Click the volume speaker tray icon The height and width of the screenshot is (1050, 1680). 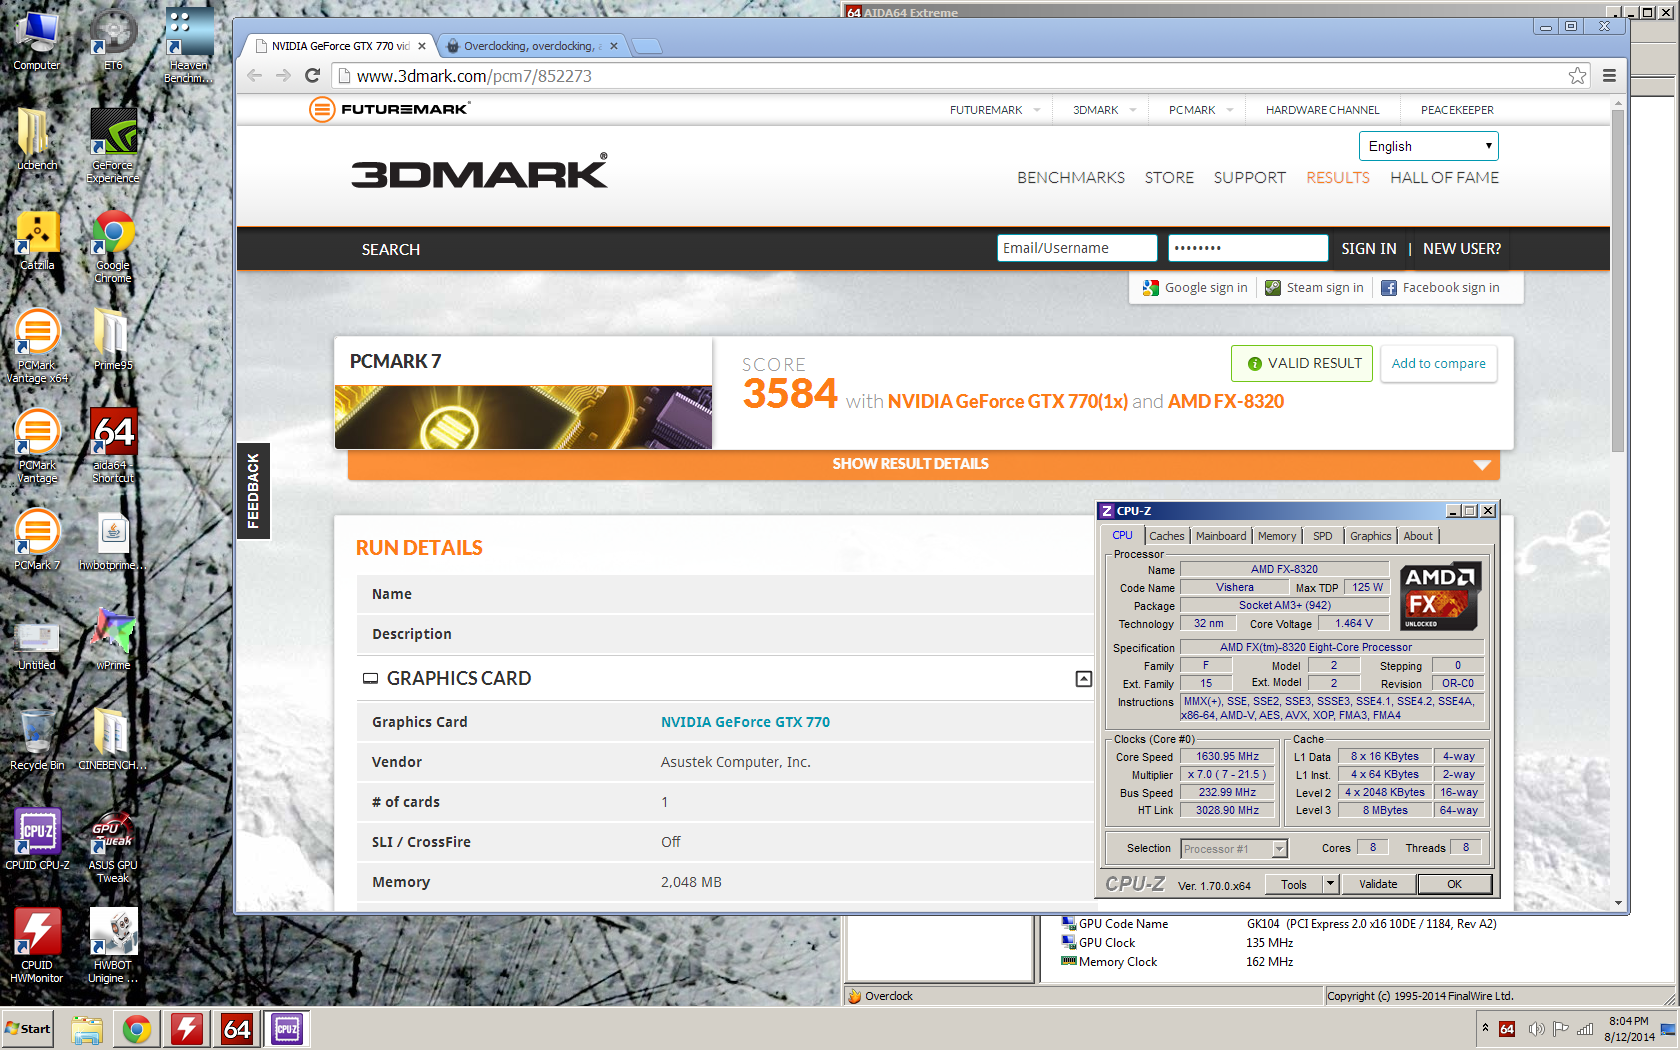click(1536, 1028)
